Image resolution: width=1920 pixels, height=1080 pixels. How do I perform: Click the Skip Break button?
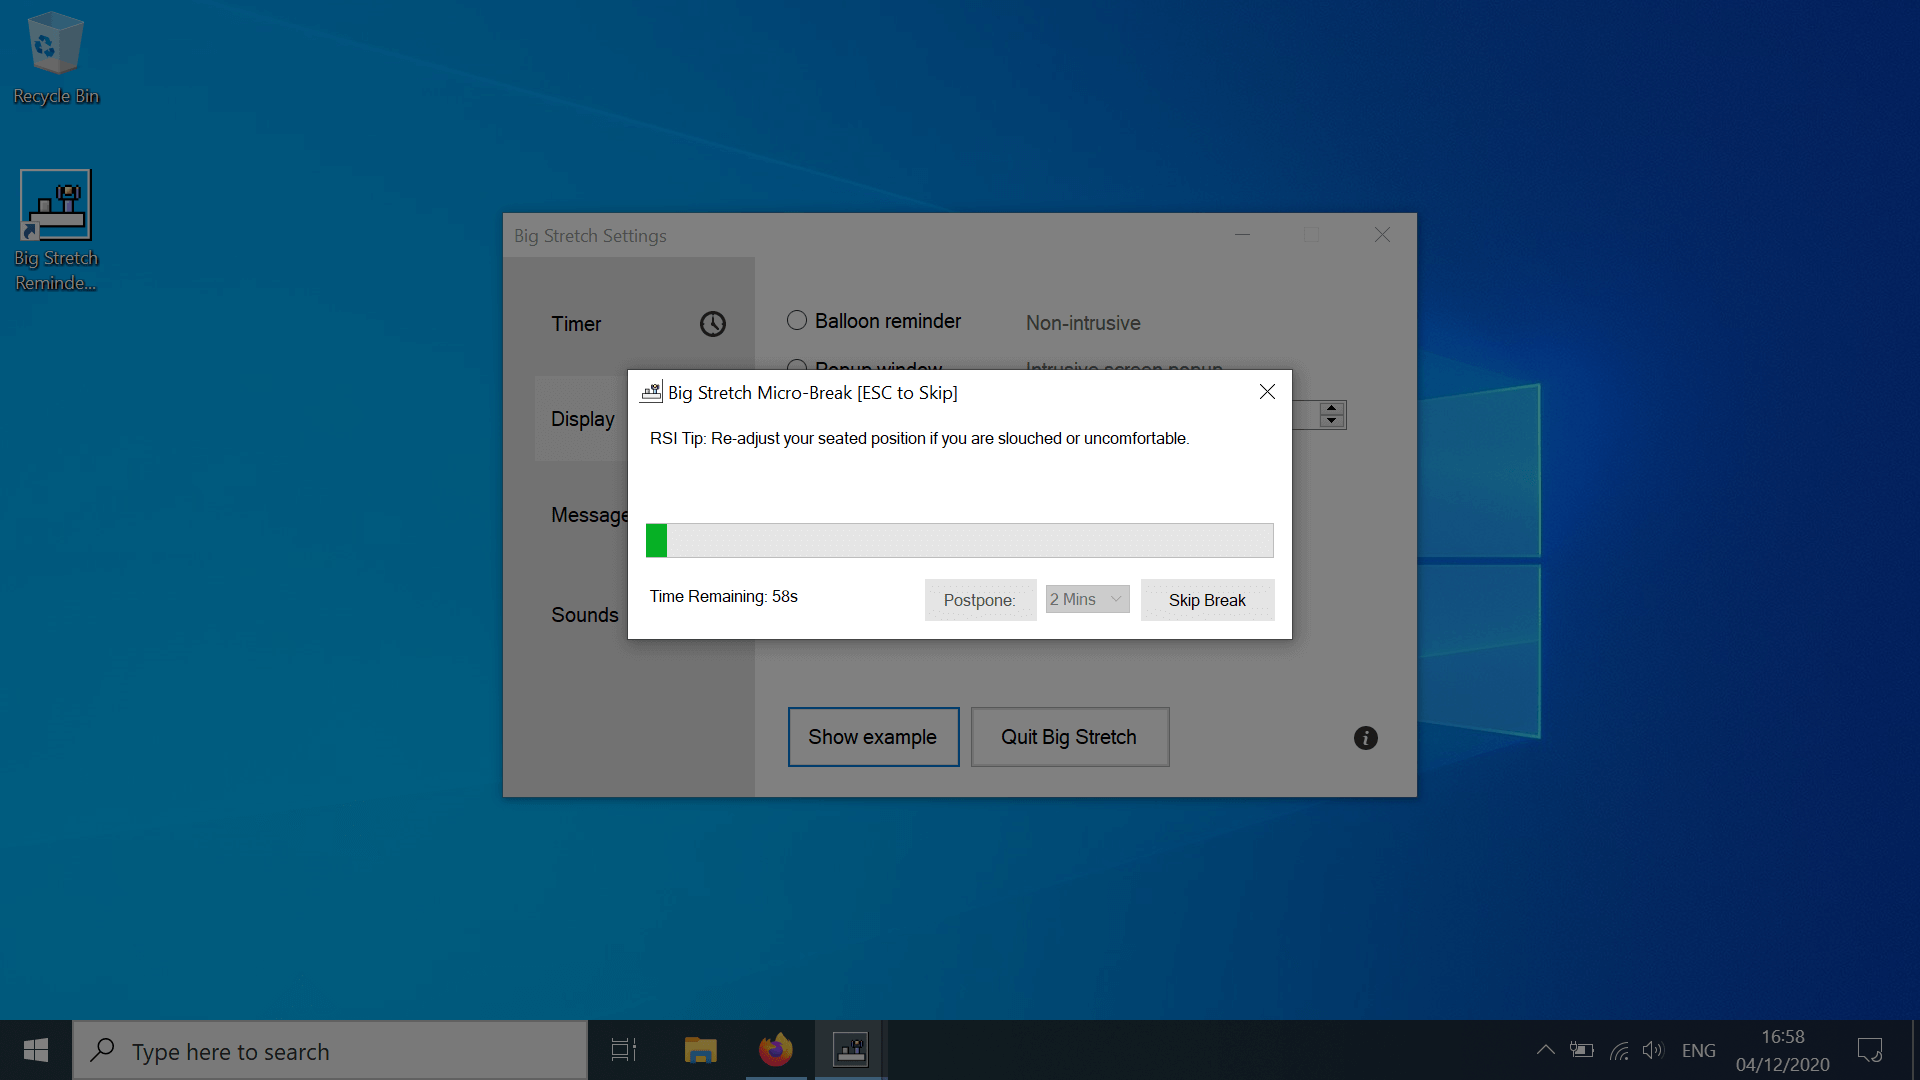[x=1207, y=599]
